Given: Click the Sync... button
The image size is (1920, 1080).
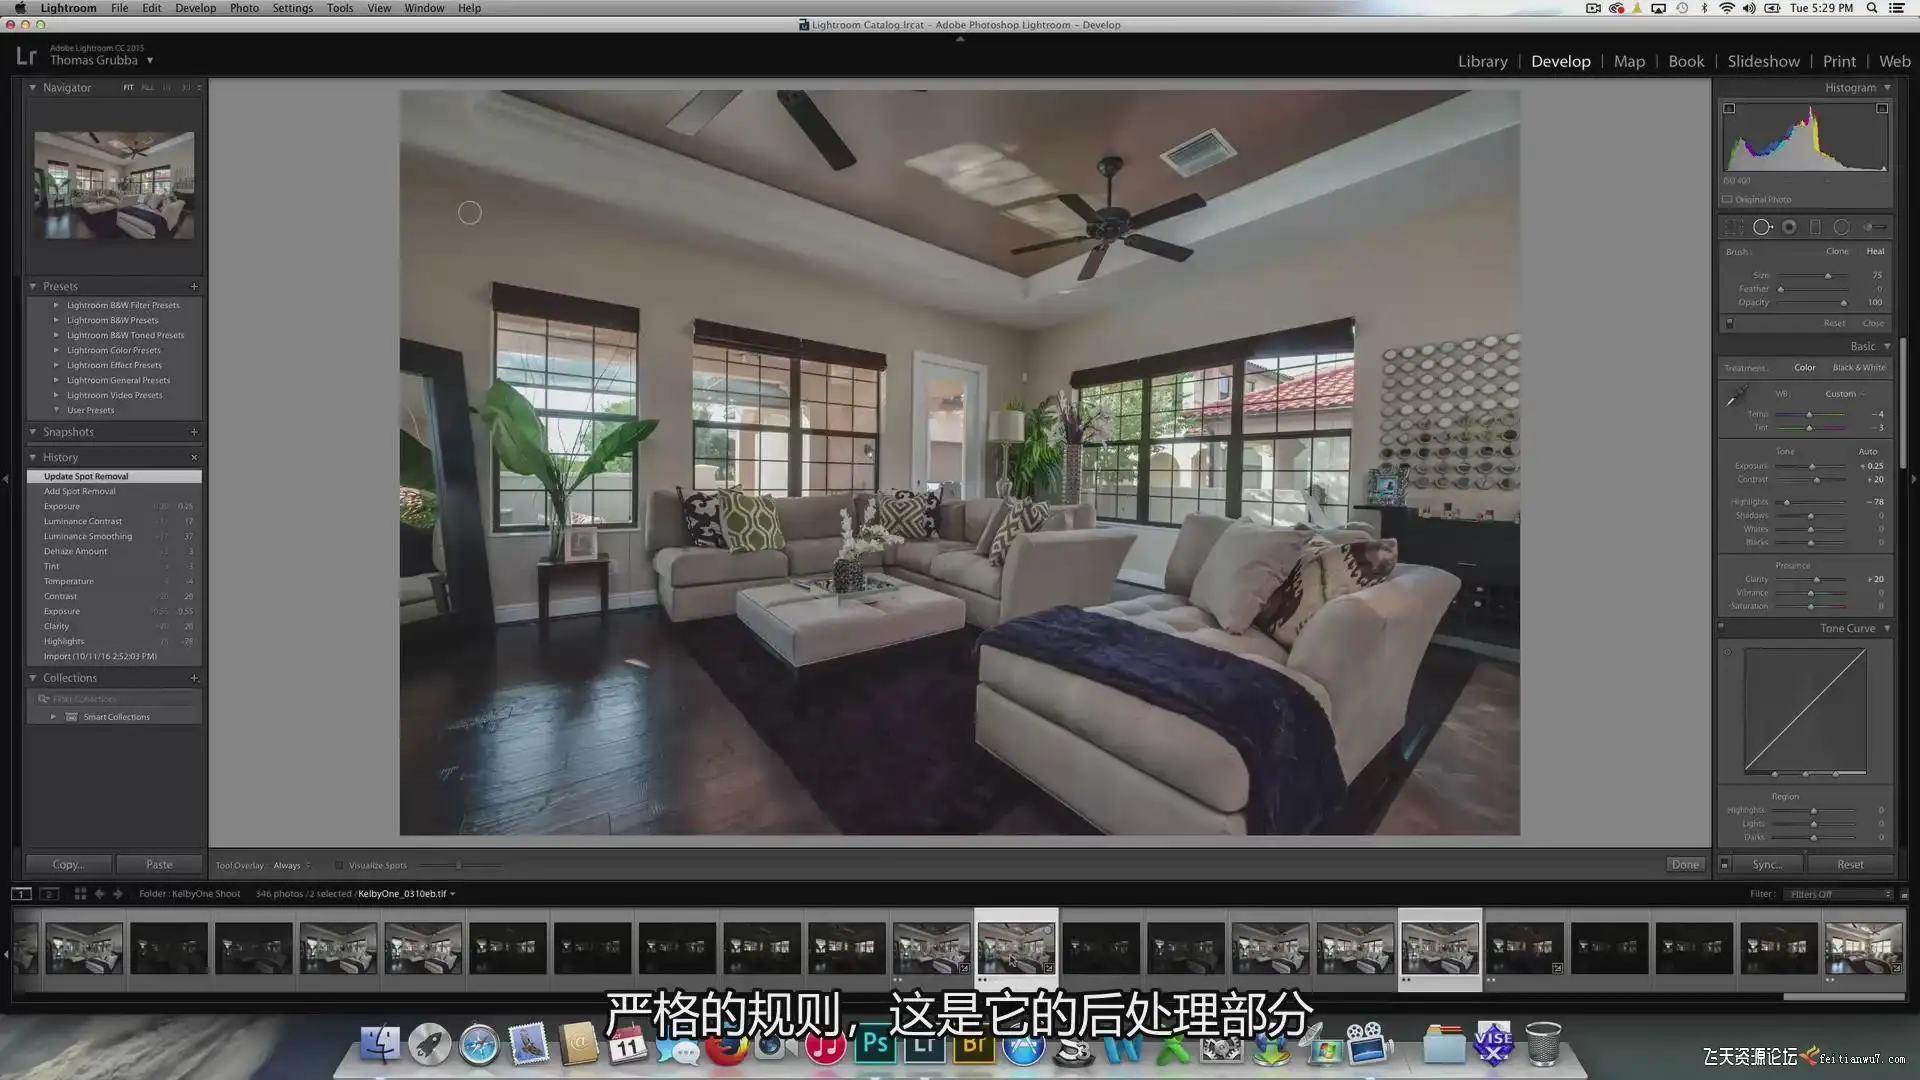Looking at the screenshot, I should click(1766, 865).
